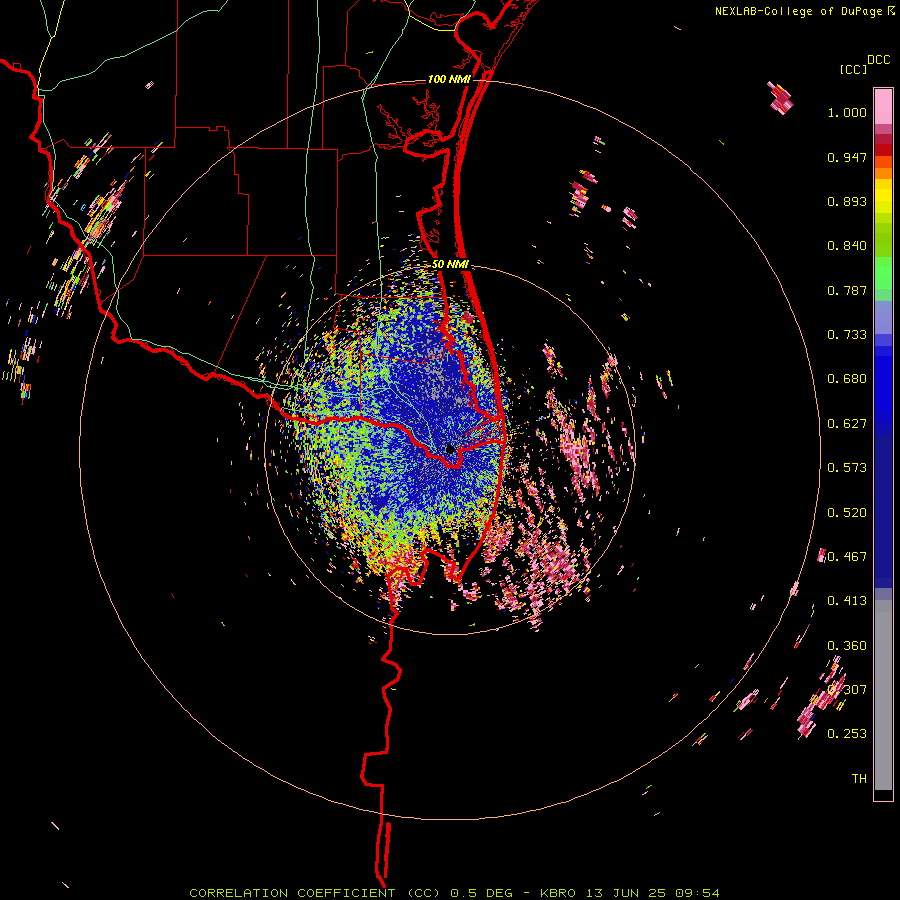Click the 50 NMI range ring label
Screen dimensions: 900x900
click(x=451, y=265)
